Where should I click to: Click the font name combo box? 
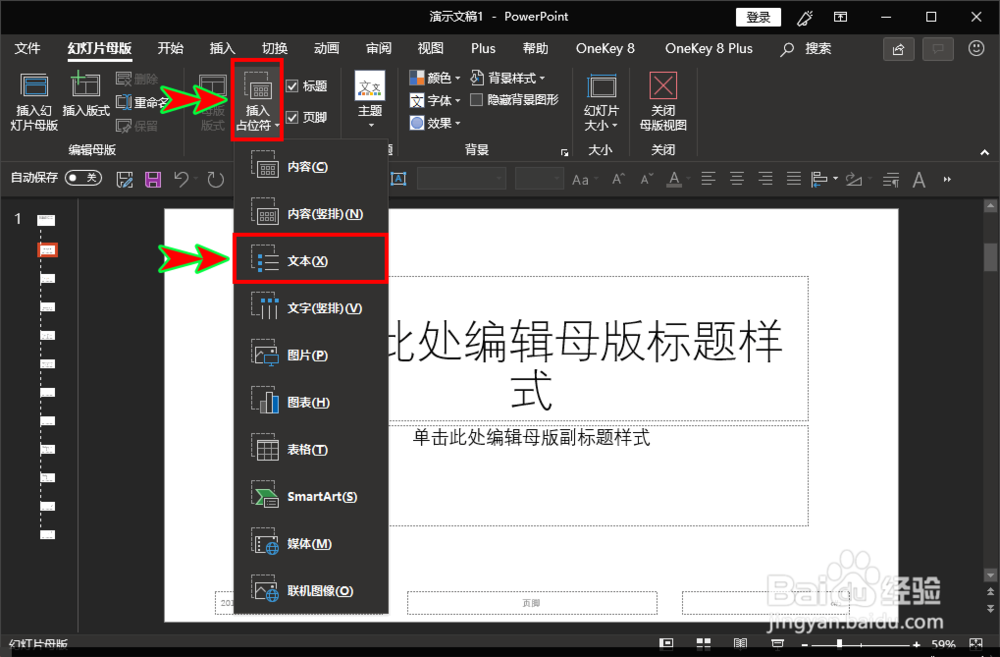point(461,179)
